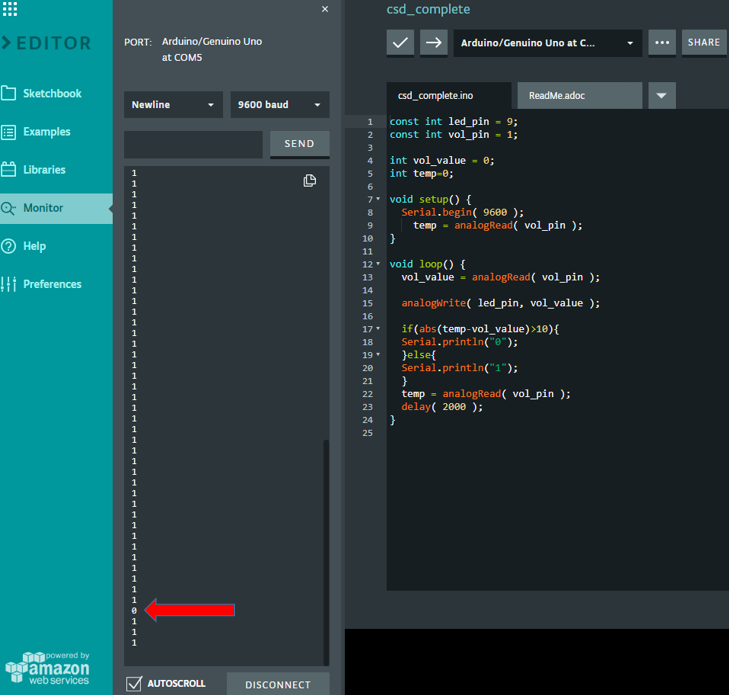Click the Preferences sliders icon

8,284
